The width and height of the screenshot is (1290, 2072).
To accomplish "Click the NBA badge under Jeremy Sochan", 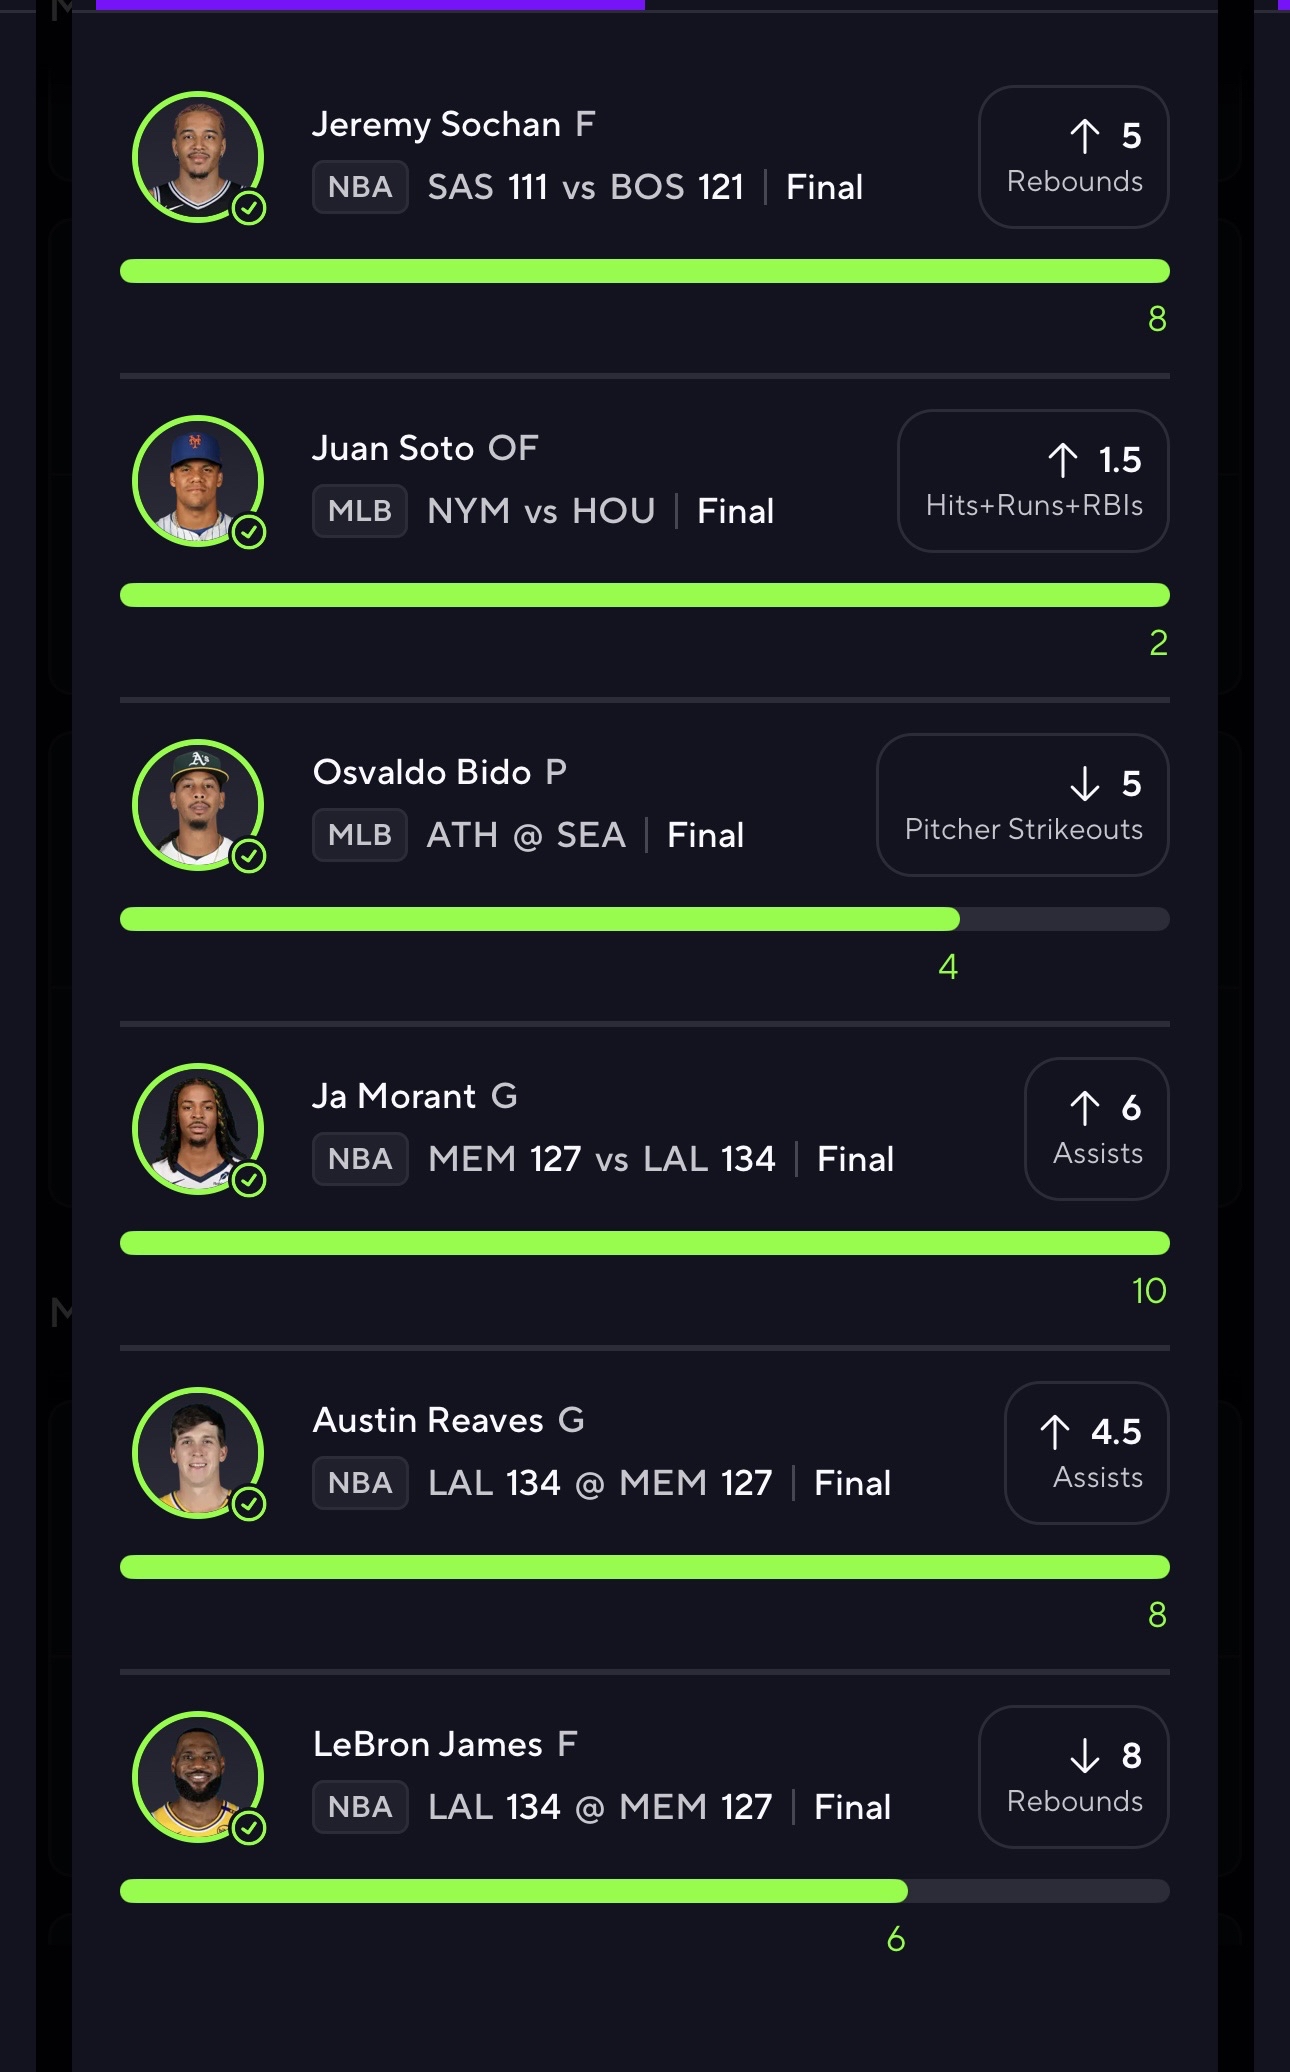I will (x=360, y=187).
